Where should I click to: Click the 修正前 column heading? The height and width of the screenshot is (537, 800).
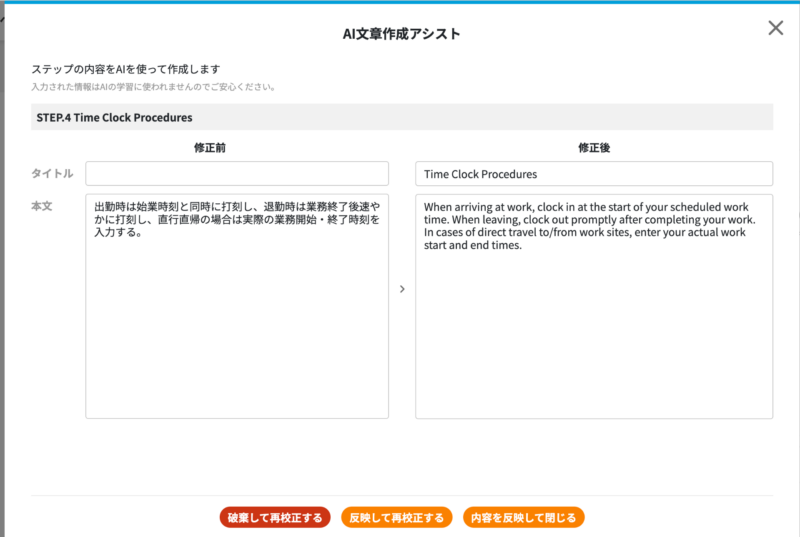(210, 148)
